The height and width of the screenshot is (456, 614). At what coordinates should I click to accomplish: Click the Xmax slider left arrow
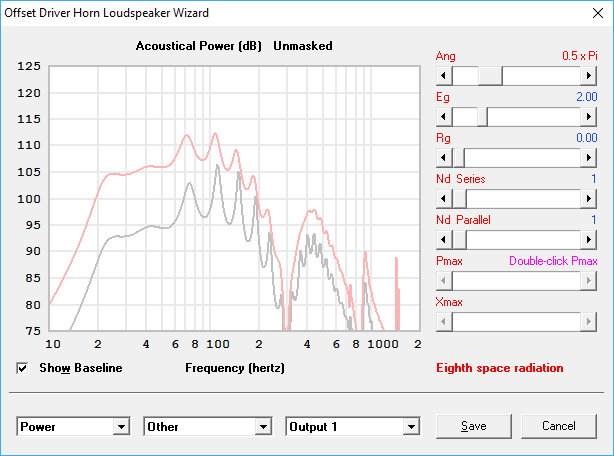tap(444, 322)
